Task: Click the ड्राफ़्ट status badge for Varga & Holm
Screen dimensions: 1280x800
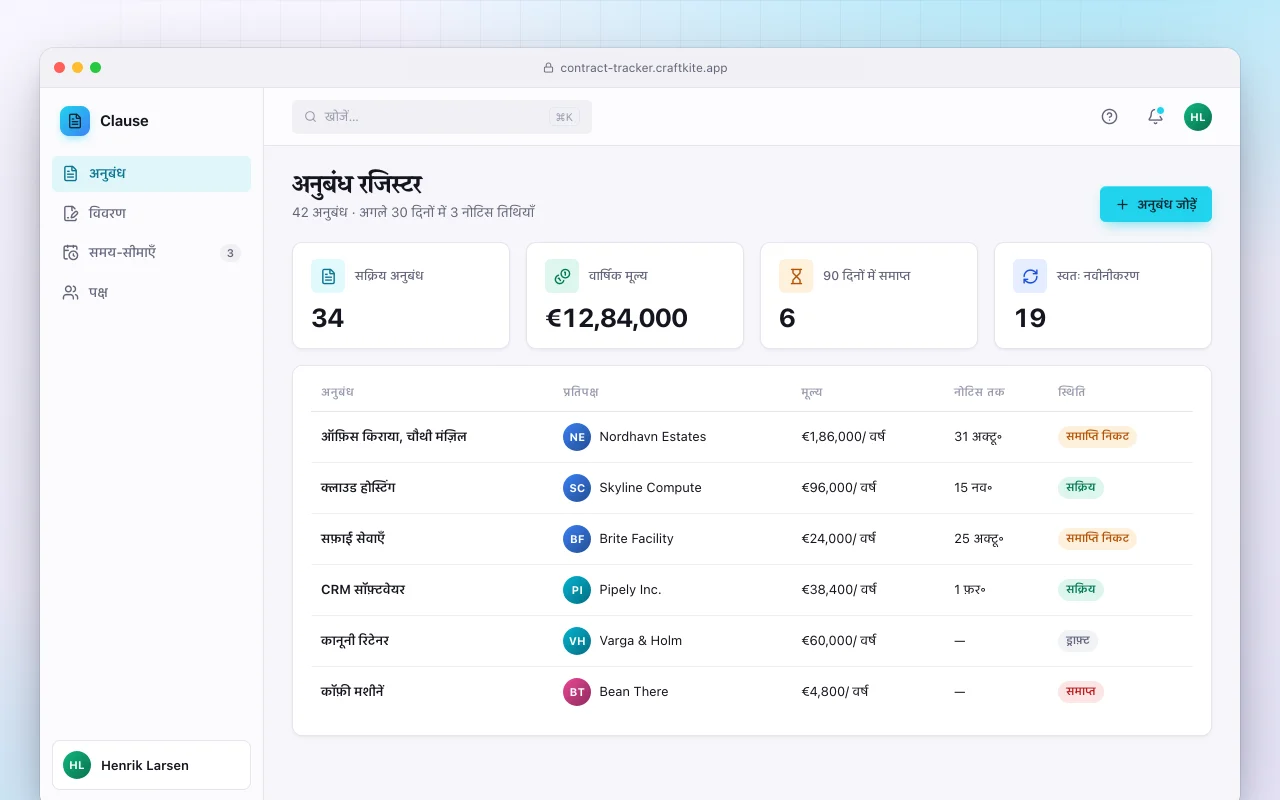Action: click(x=1078, y=641)
